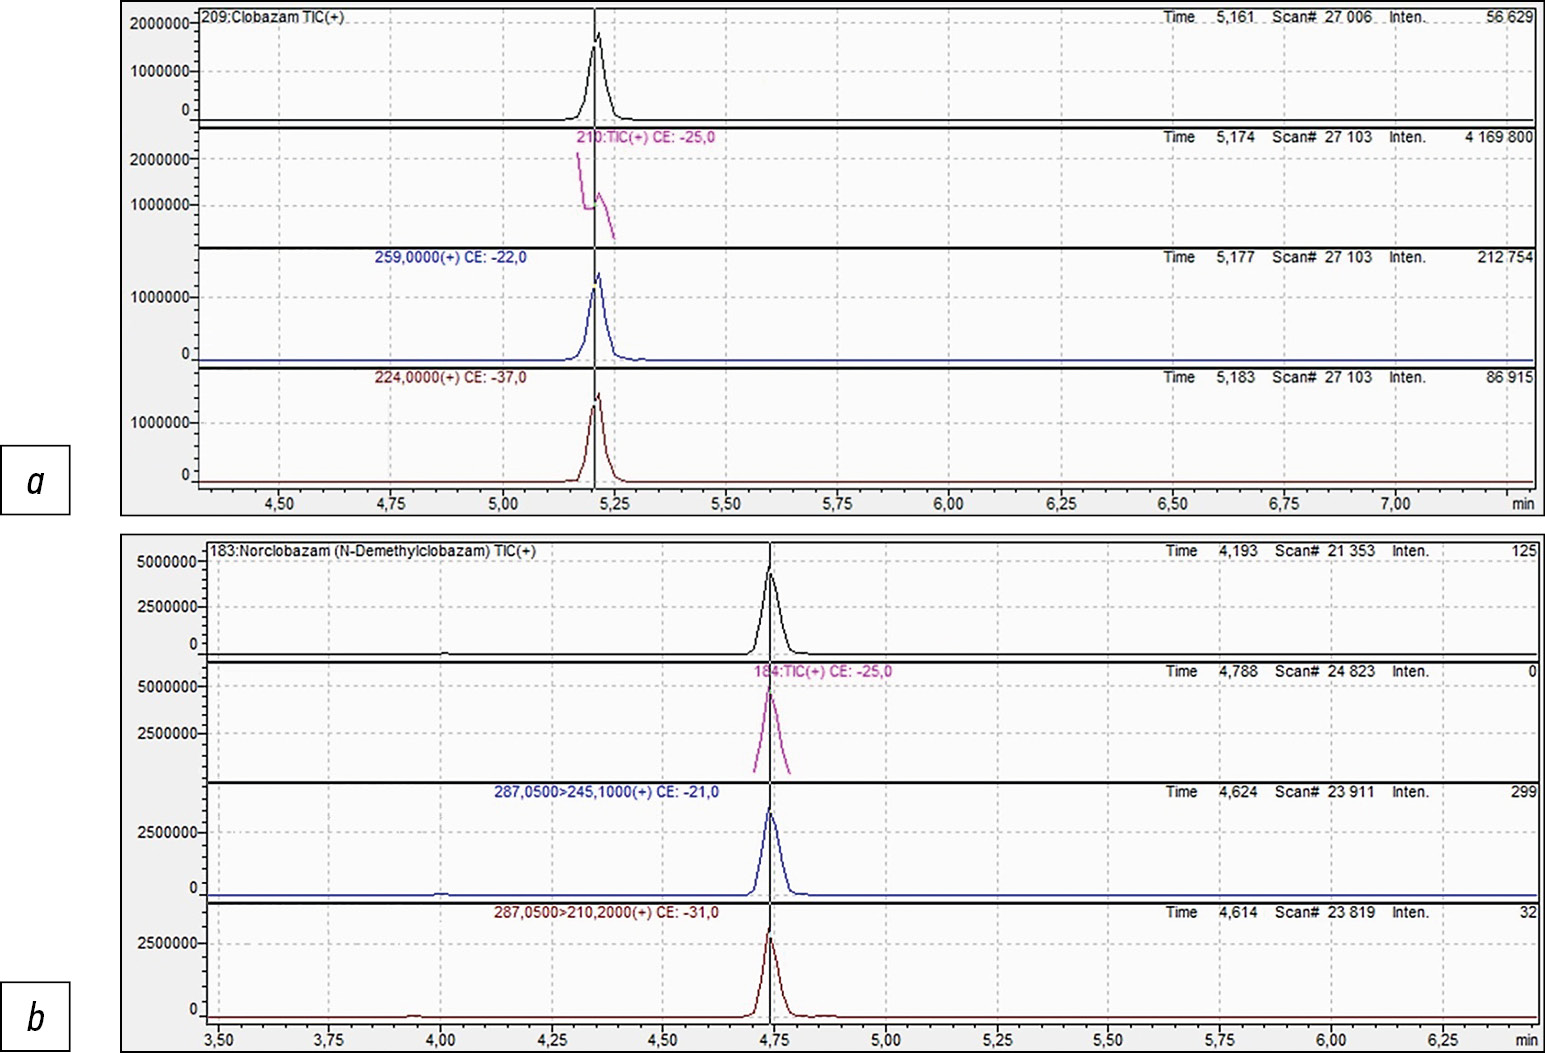Select the panel label box 'b'
This screenshot has width=1545, height=1053.
pyautogui.click(x=35, y=1017)
